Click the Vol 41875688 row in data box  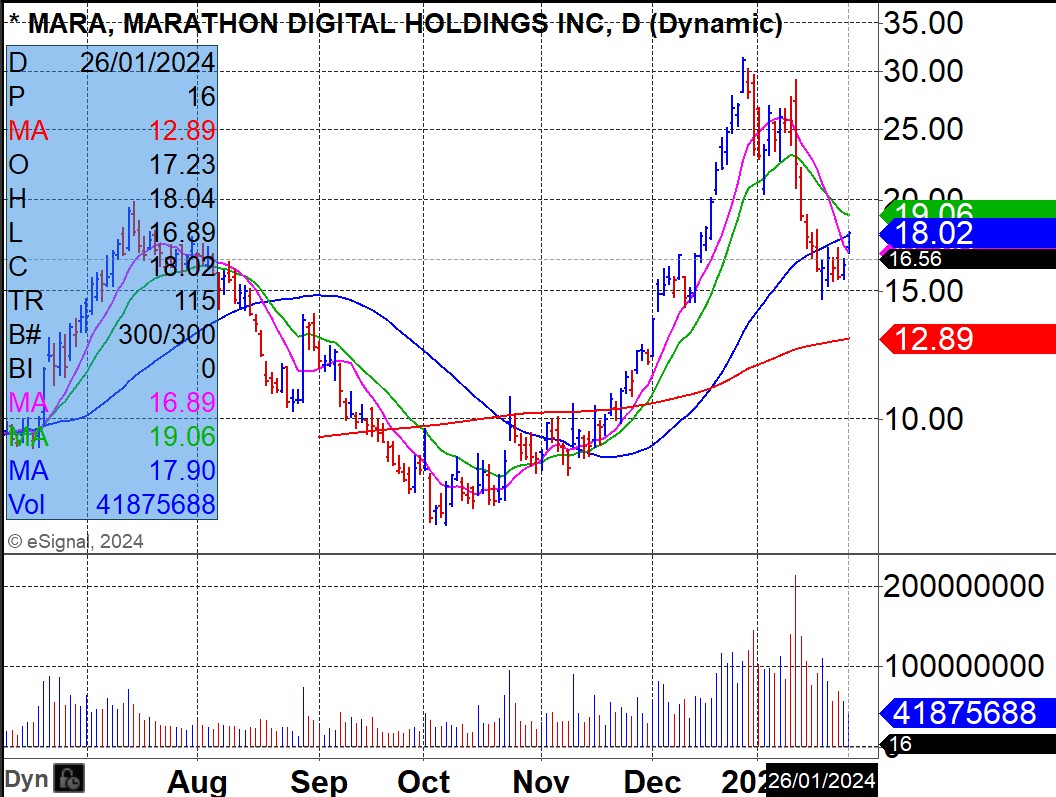pos(112,504)
